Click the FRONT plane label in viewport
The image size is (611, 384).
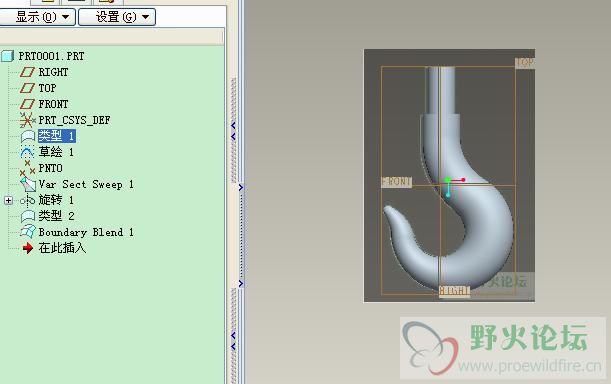point(396,182)
